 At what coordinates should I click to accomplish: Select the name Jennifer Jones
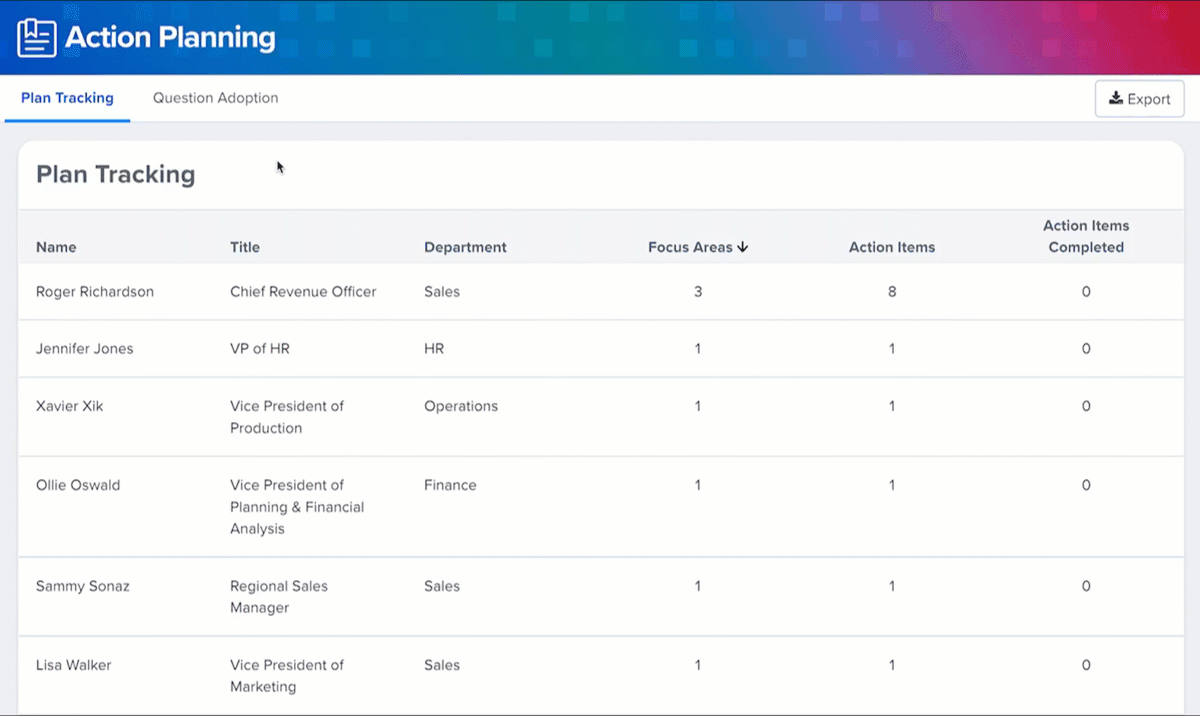coord(84,349)
